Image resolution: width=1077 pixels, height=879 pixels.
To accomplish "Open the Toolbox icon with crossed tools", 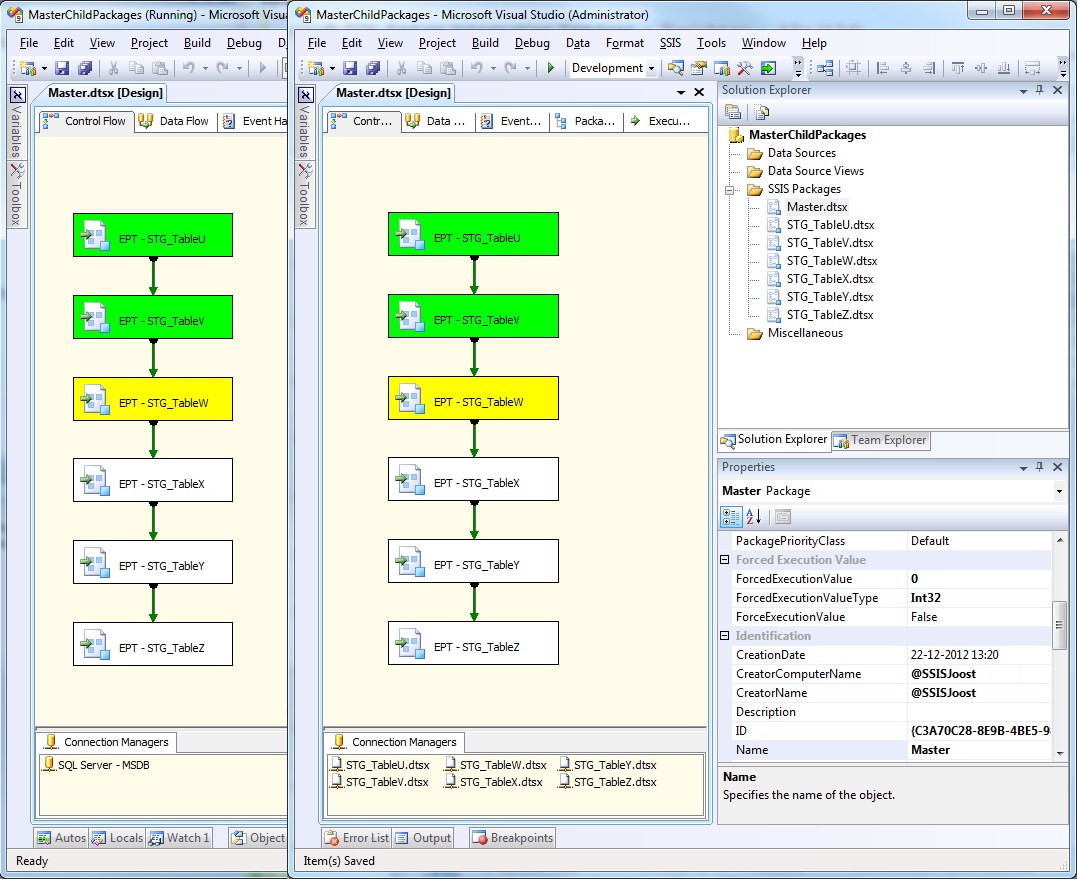I will pos(745,68).
